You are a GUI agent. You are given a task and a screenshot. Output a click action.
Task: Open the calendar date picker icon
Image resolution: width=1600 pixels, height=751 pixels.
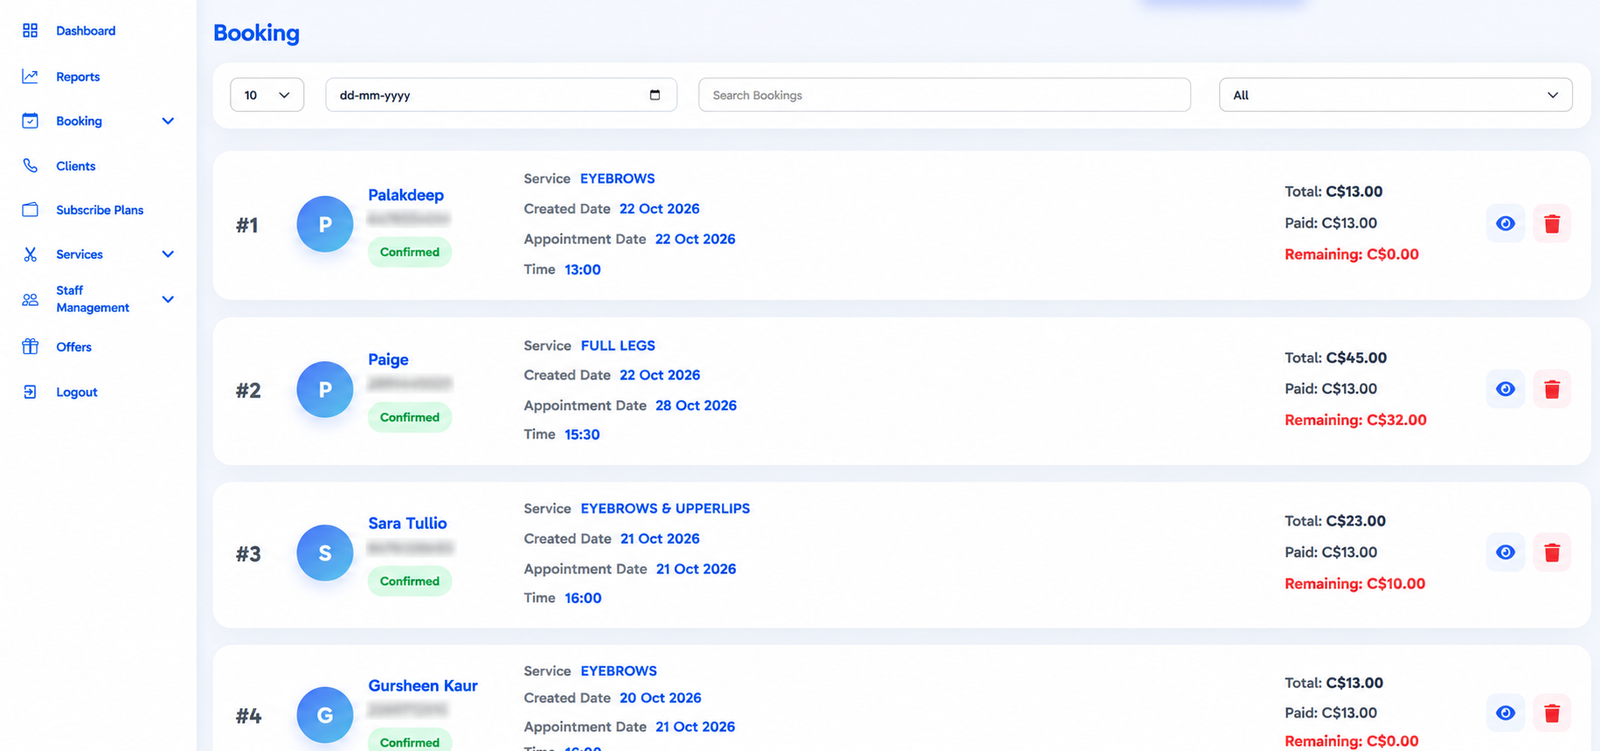coord(655,95)
